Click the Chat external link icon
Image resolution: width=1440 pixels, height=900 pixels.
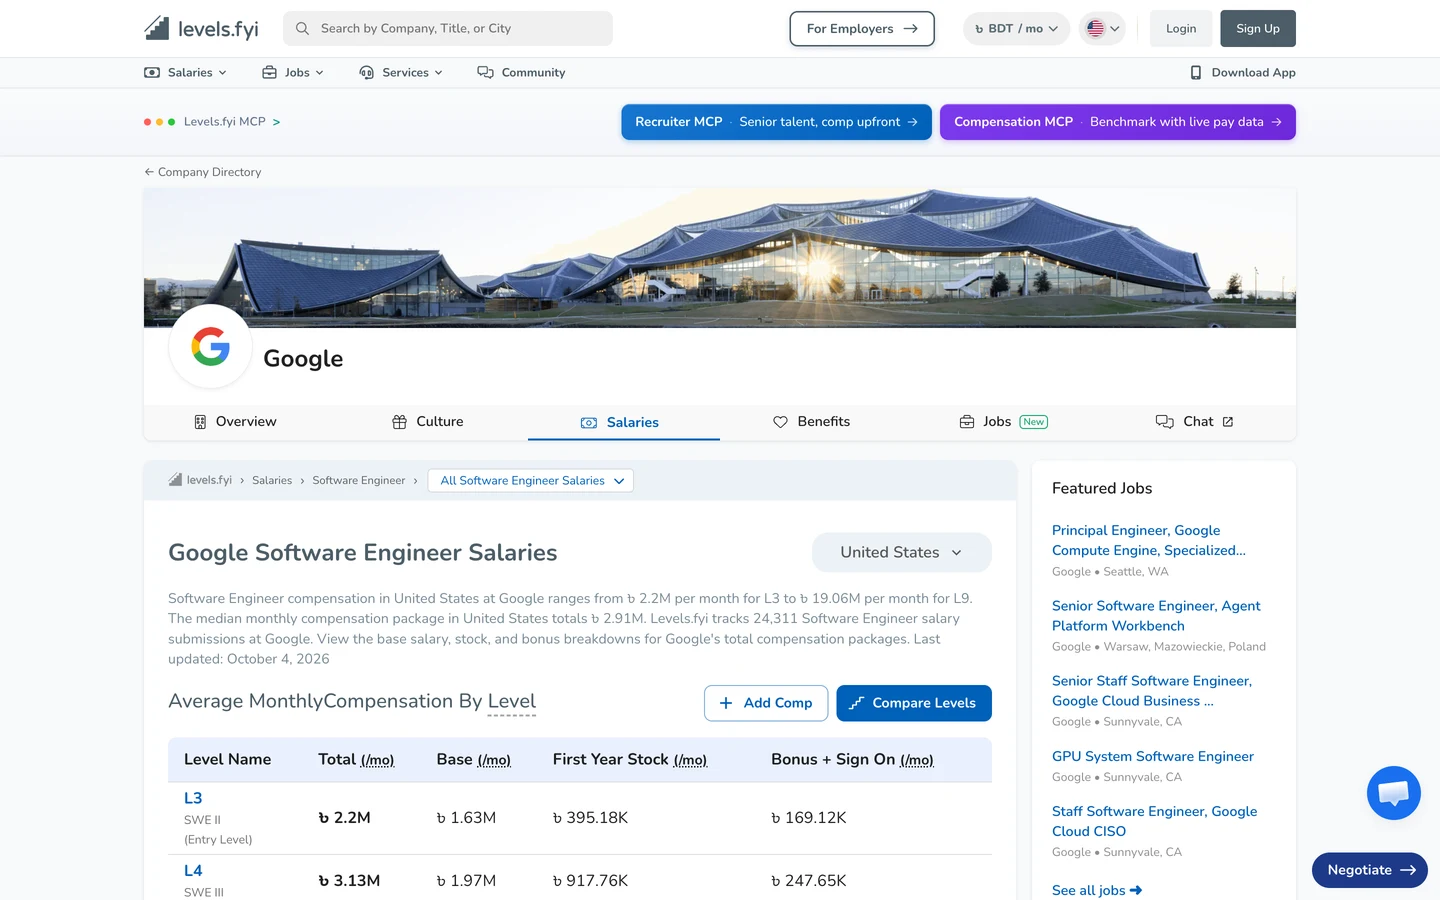1228,422
